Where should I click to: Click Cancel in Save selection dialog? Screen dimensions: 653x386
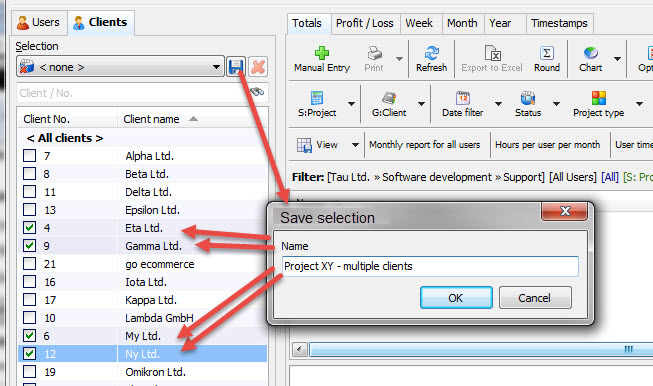(535, 298)
